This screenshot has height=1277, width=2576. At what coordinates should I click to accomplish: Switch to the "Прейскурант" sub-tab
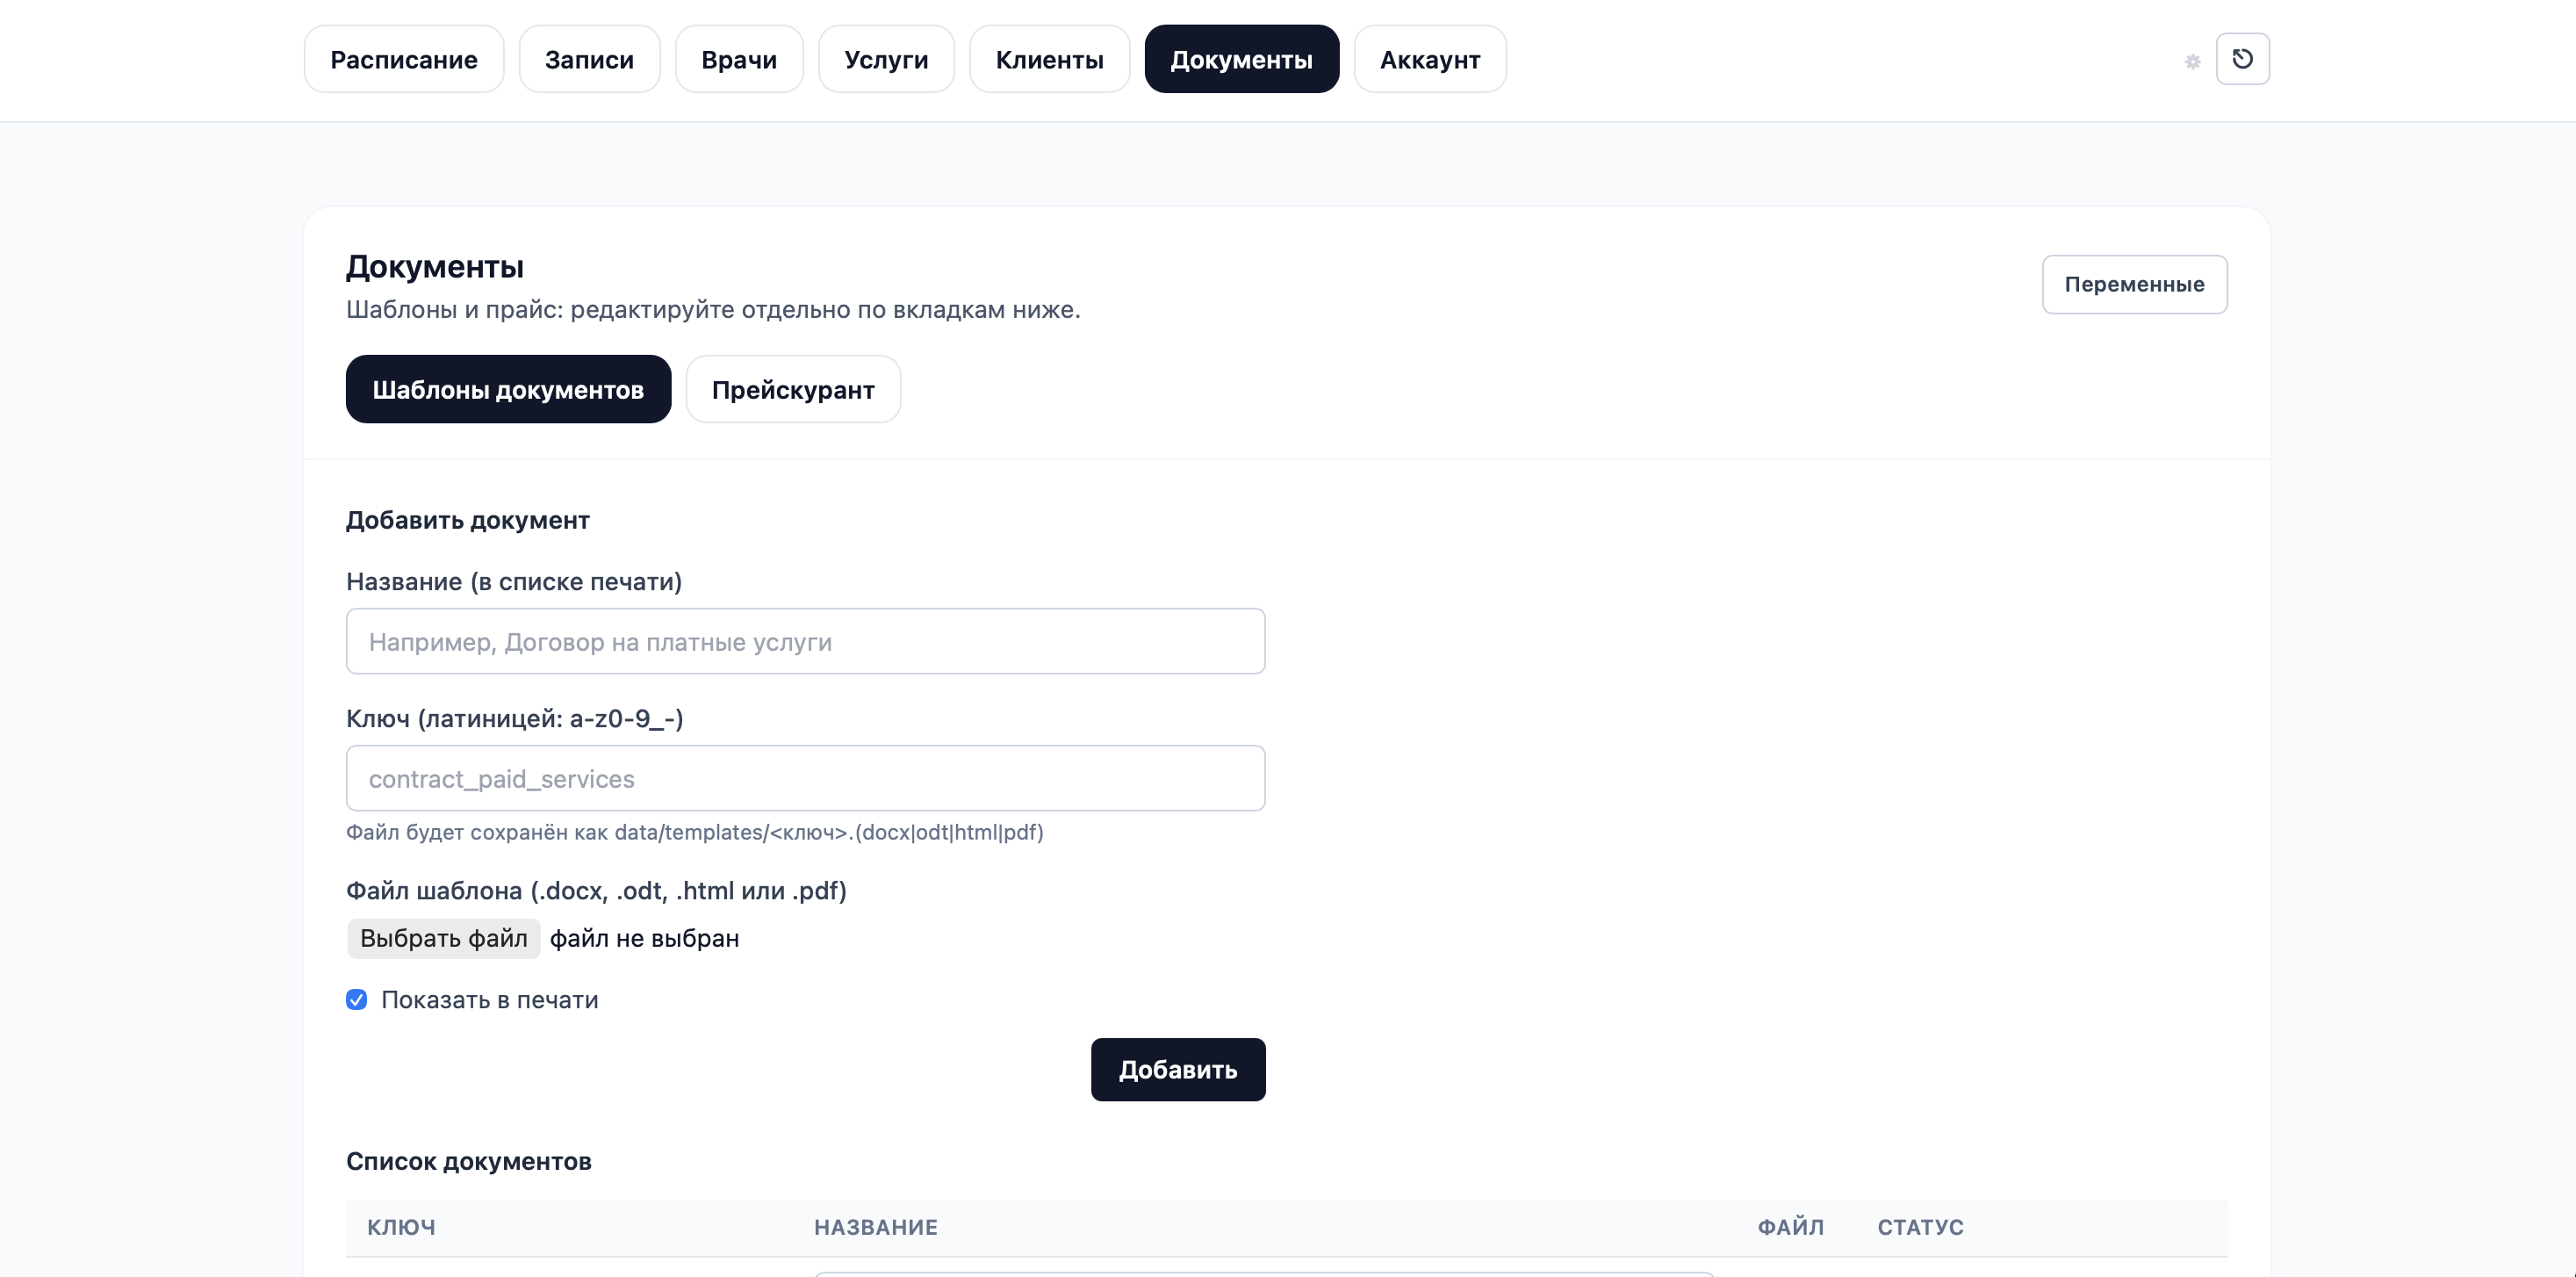pyautogui.click(x=793, y=389)
